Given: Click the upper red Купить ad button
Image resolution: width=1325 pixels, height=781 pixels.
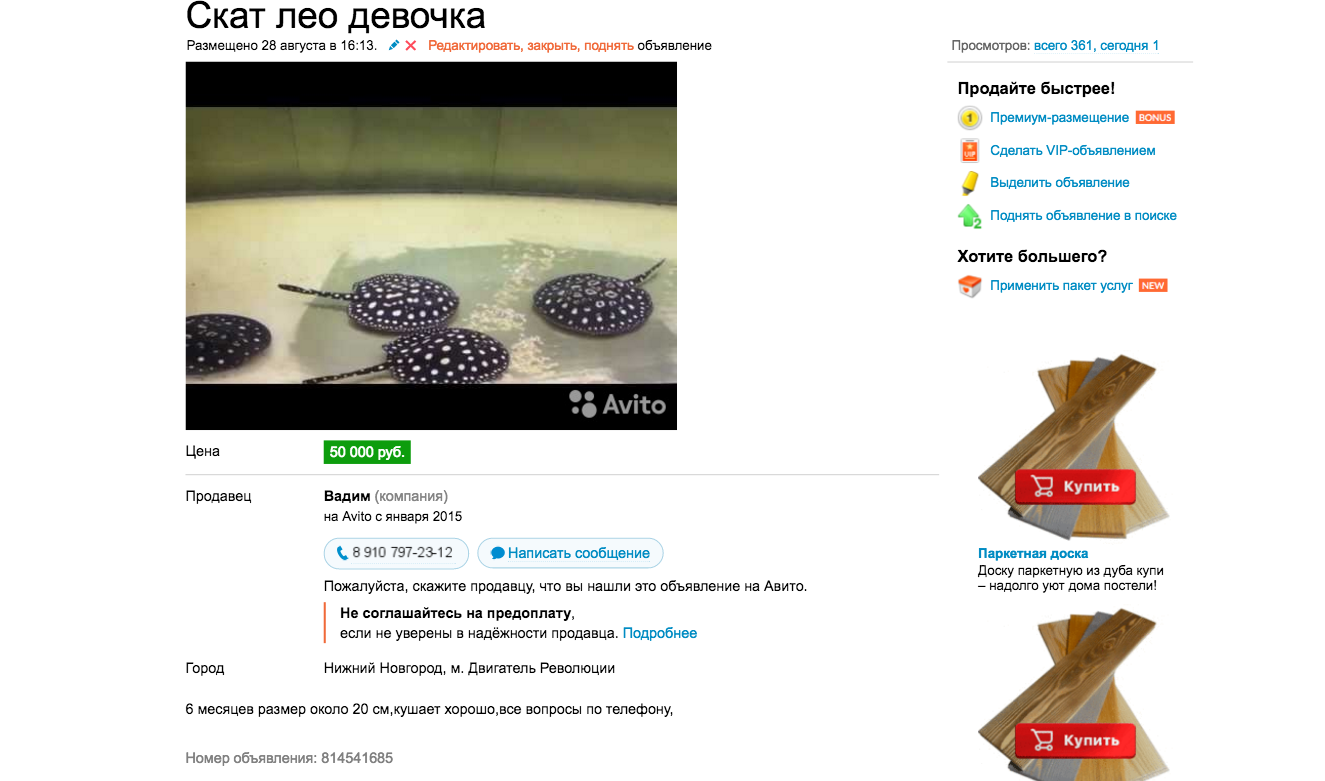Looking at the screenshot, I should (x=1075, y=487).
